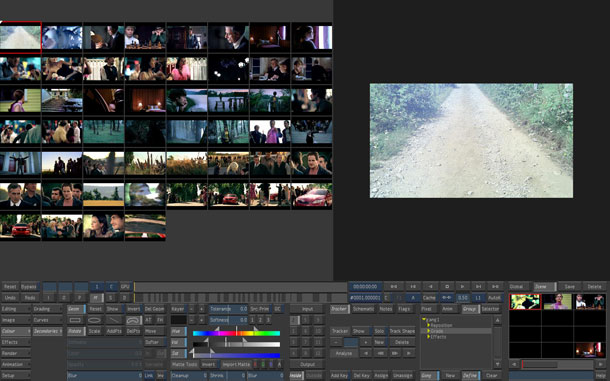Choose the freeform shape geometry tool
This screenshot has height=381, width=610.
134,320
